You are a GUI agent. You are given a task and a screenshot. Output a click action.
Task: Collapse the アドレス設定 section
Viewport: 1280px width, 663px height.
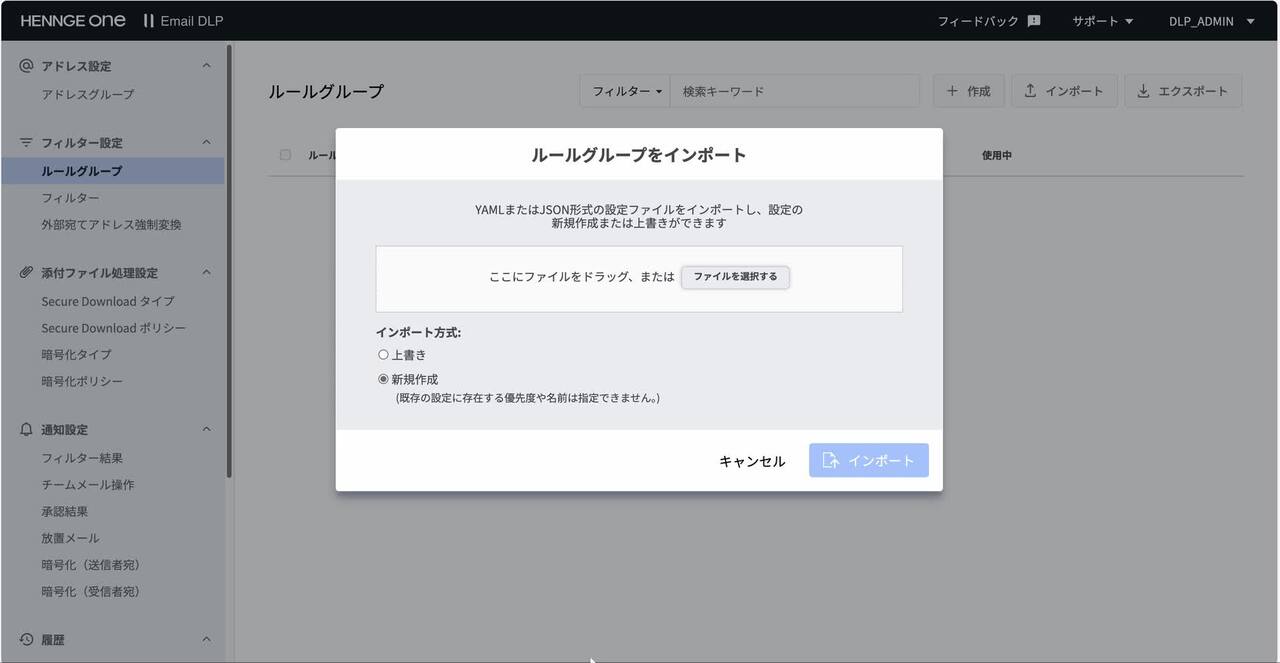[207, 66]
